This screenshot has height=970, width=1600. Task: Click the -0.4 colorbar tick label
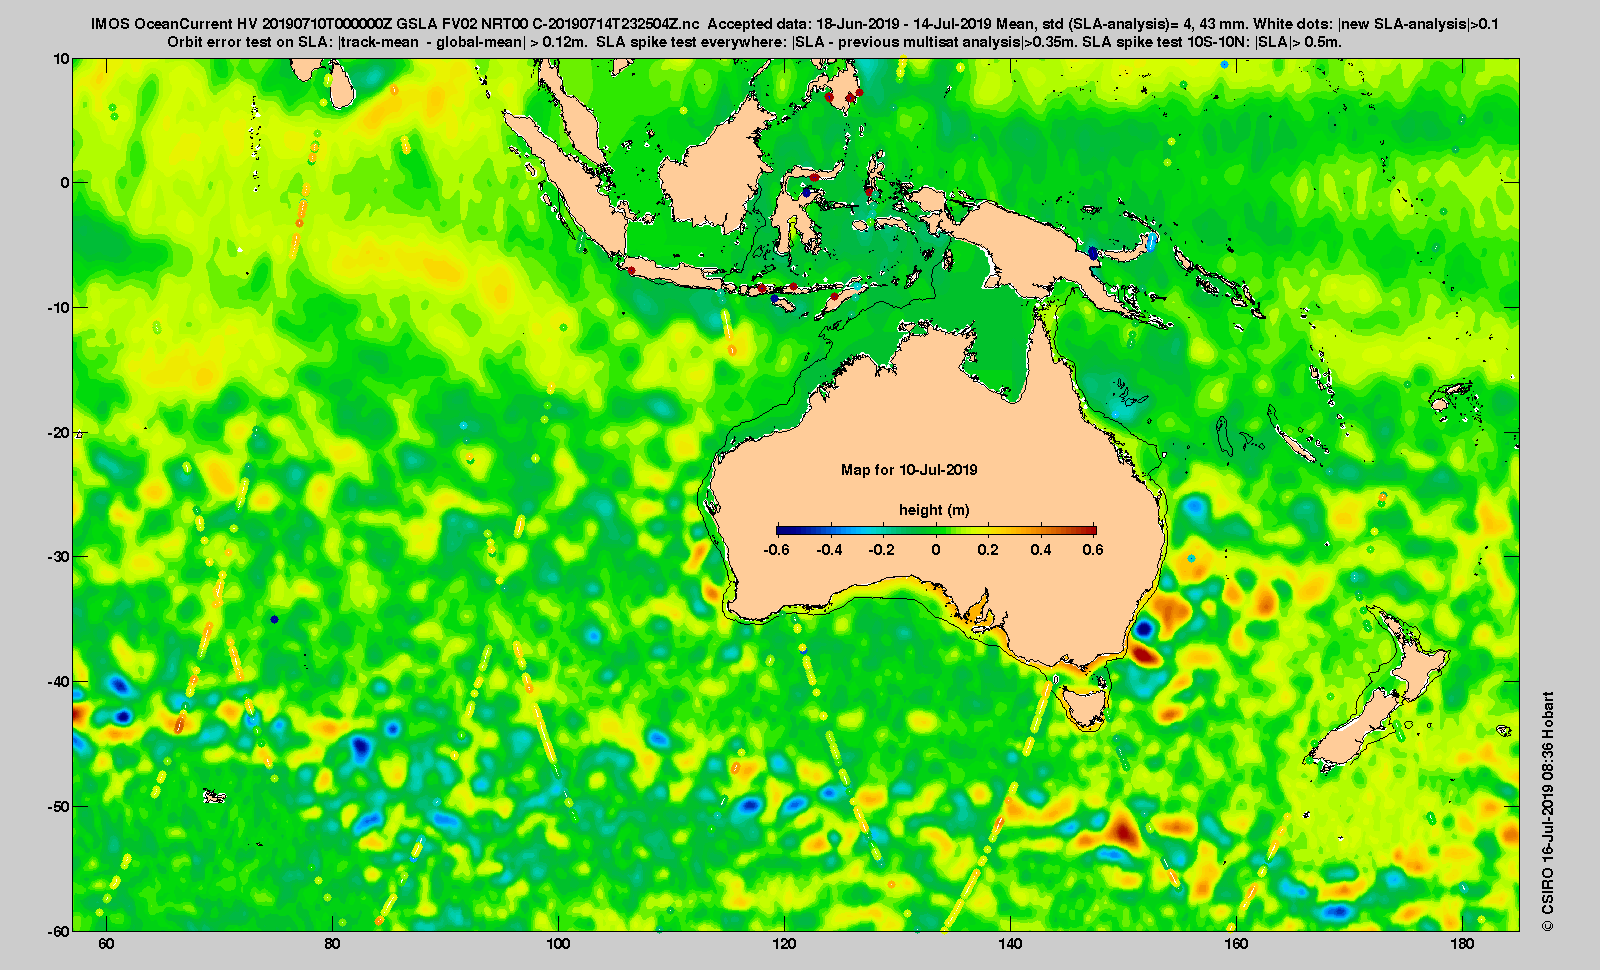tap(829, 550)
